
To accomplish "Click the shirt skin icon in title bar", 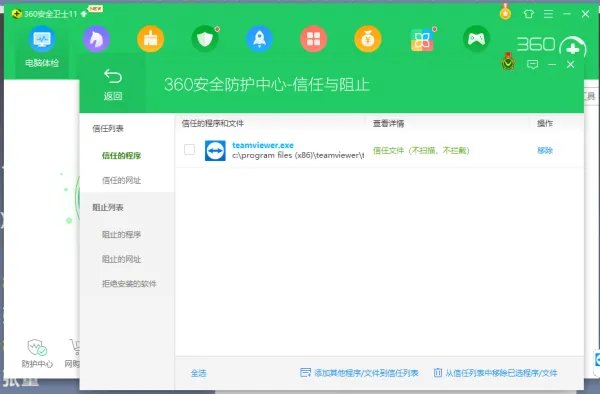I will [x=529, y=14].
